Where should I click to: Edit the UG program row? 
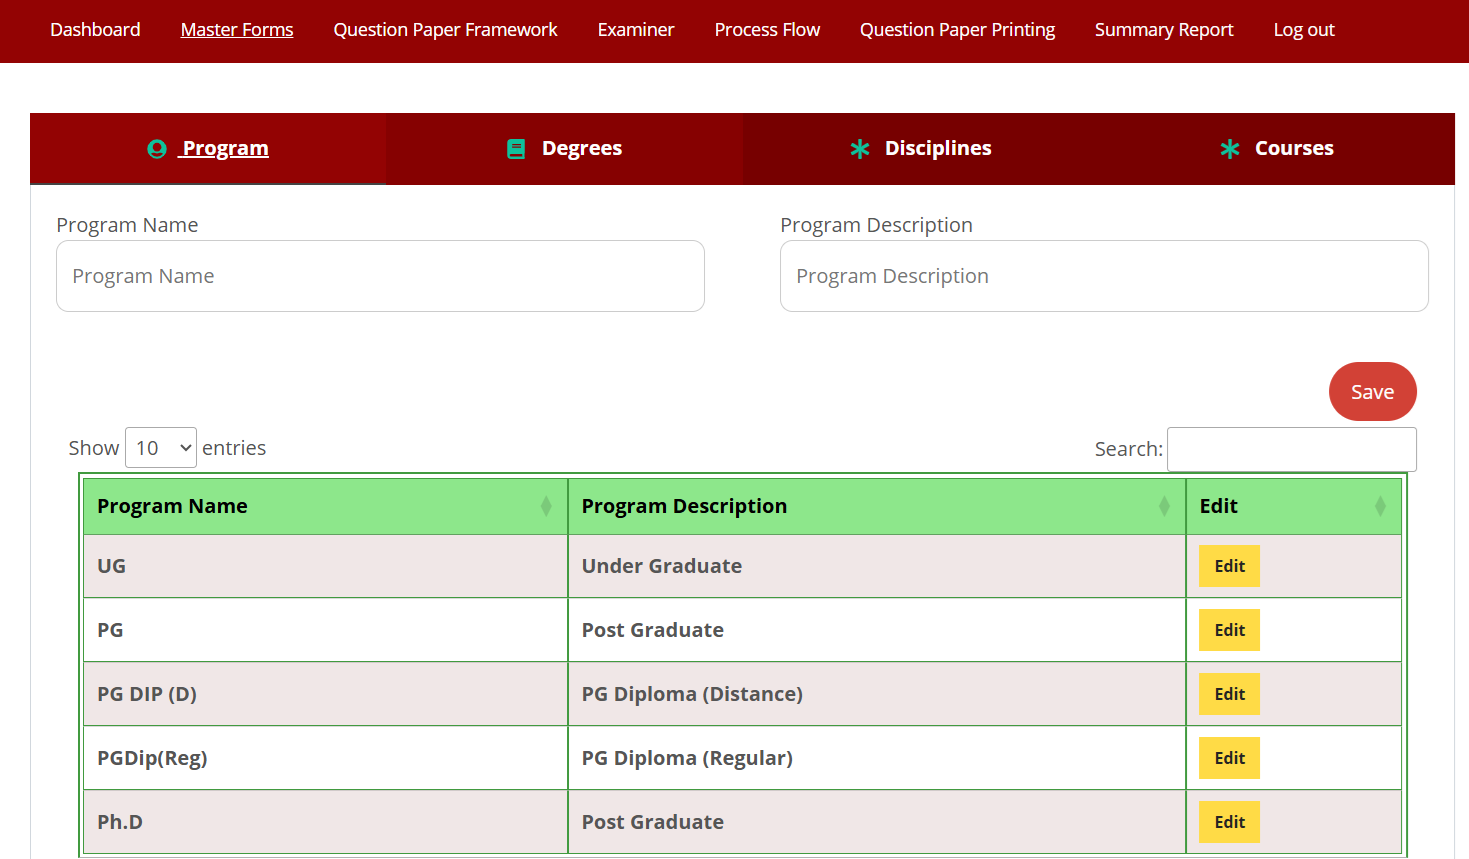pyautogui.click(x=1229, y=566)
